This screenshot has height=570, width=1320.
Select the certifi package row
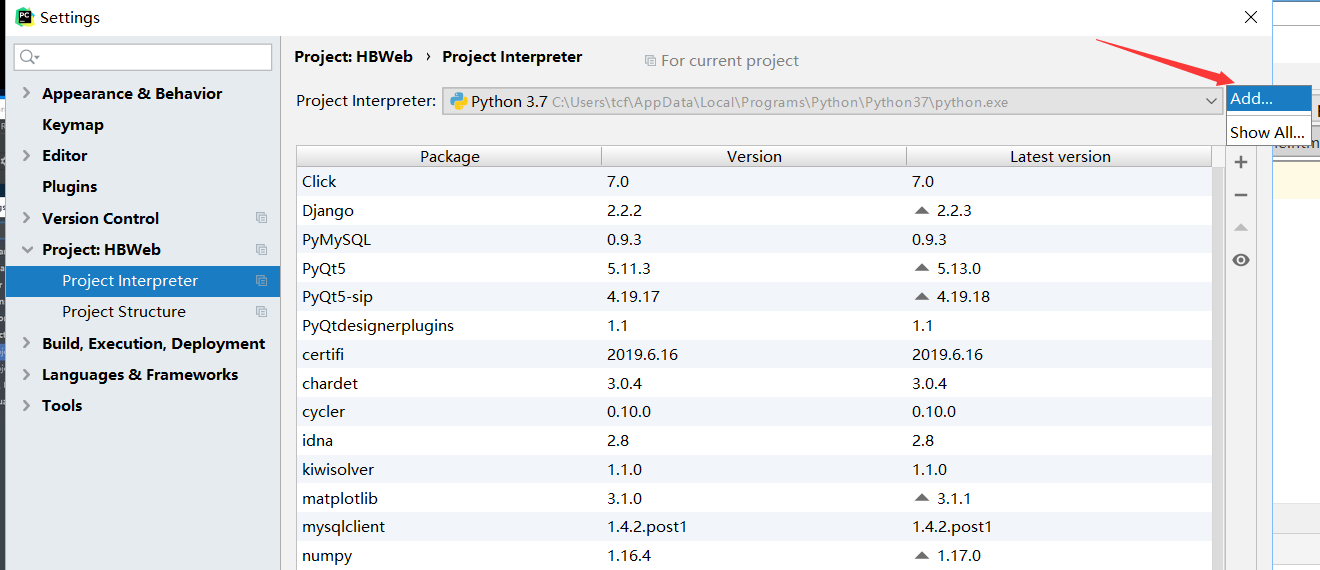point(754,355)
